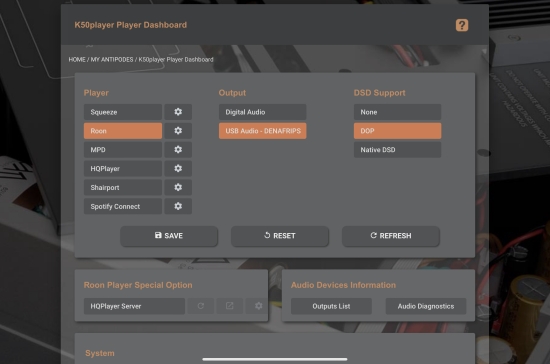Set DSD Support to Native DSD
The height and width of the screenshot is (364, 550).
(x=397, y=150)
